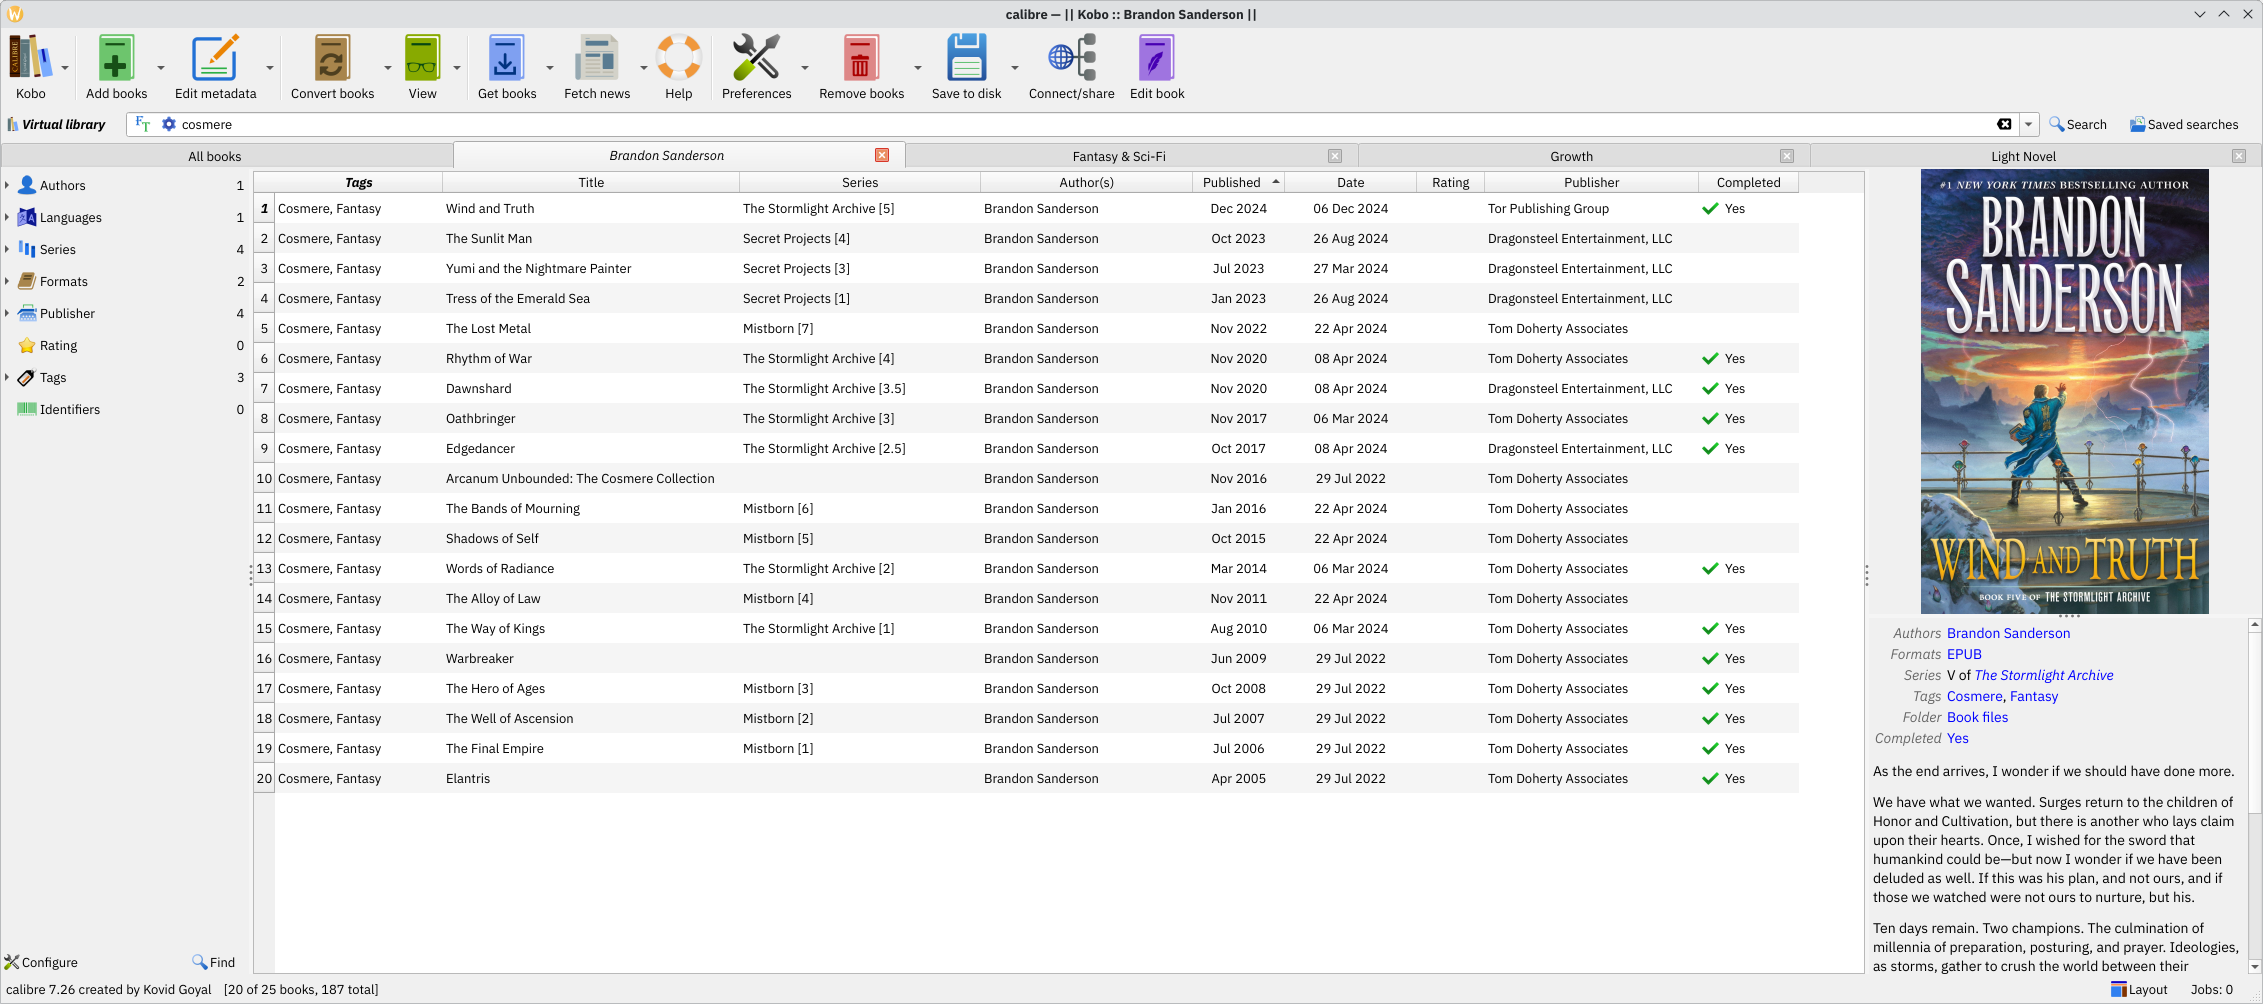The image size is (2263, 1004).
Task: Launch Convert books tool
Action: pyautogui.click(x=332, y=58)
